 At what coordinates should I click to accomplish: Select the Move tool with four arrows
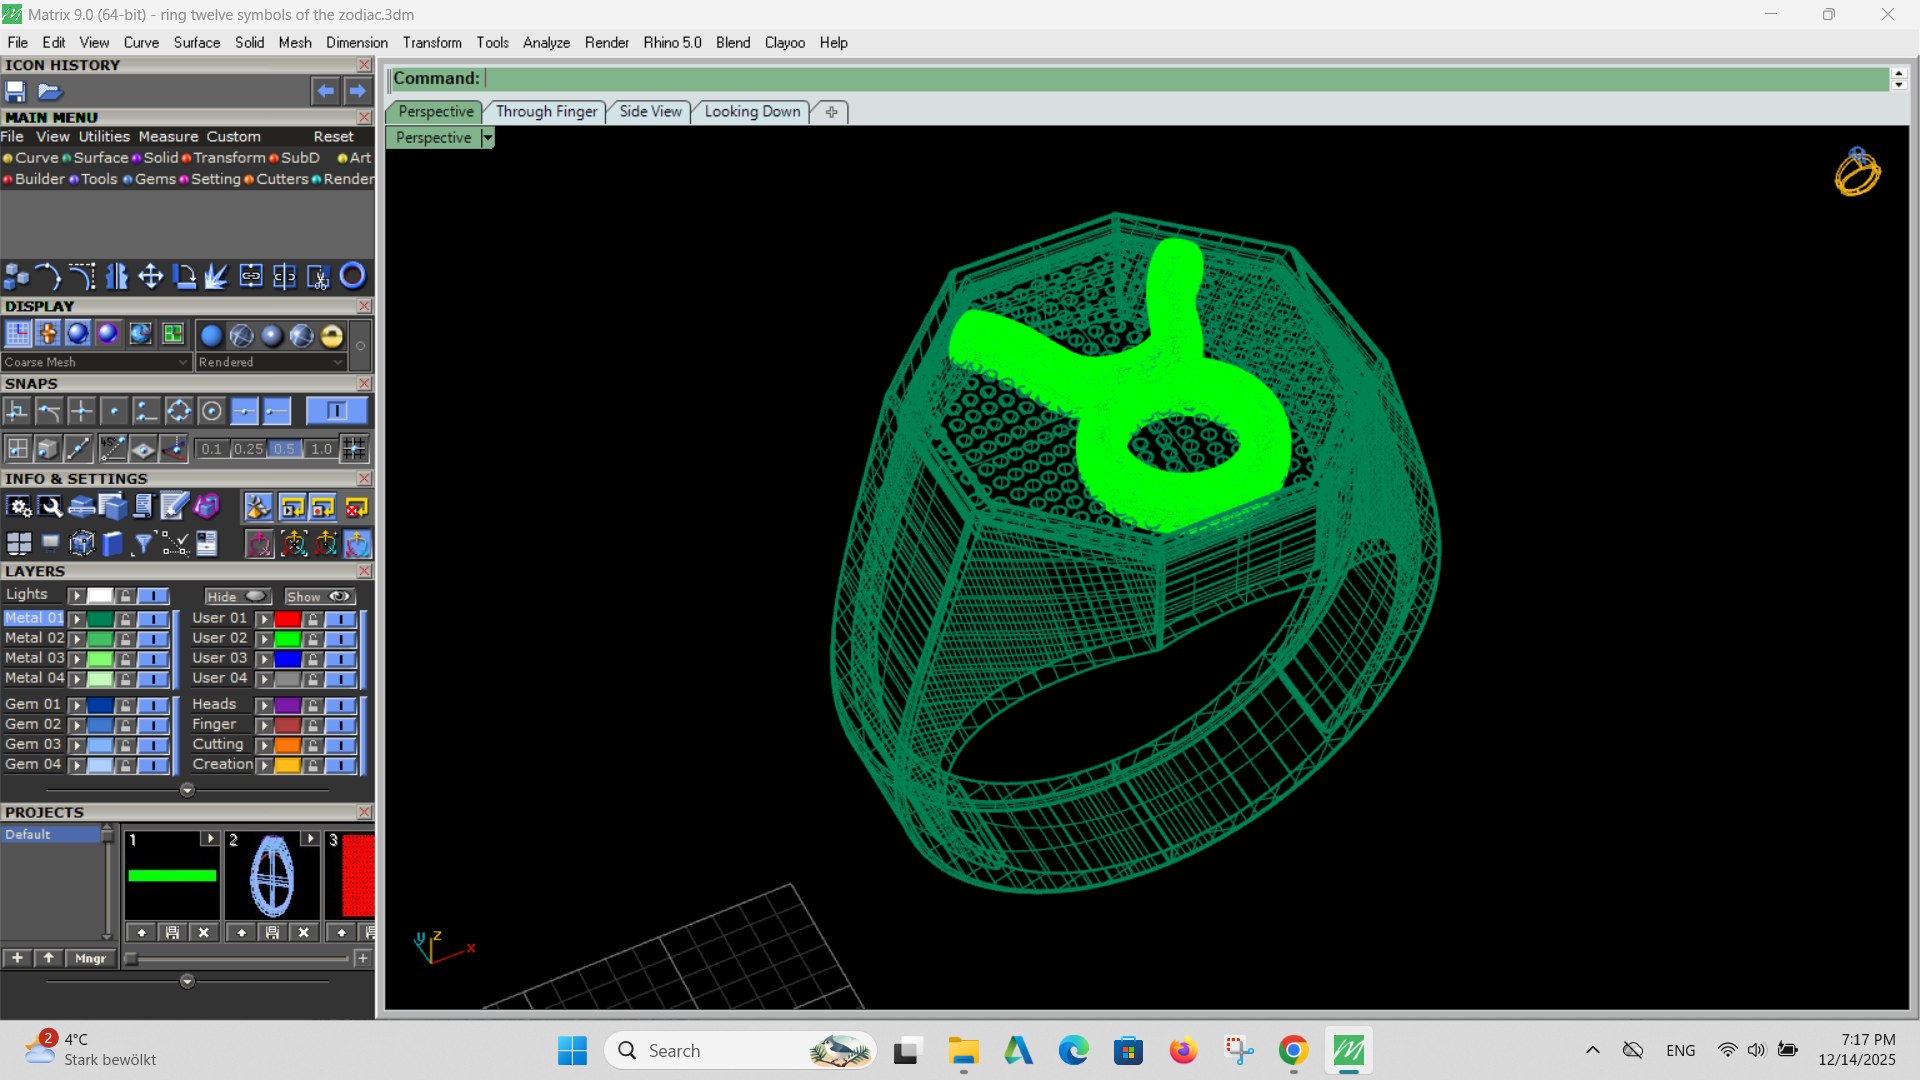pos(151,276)
